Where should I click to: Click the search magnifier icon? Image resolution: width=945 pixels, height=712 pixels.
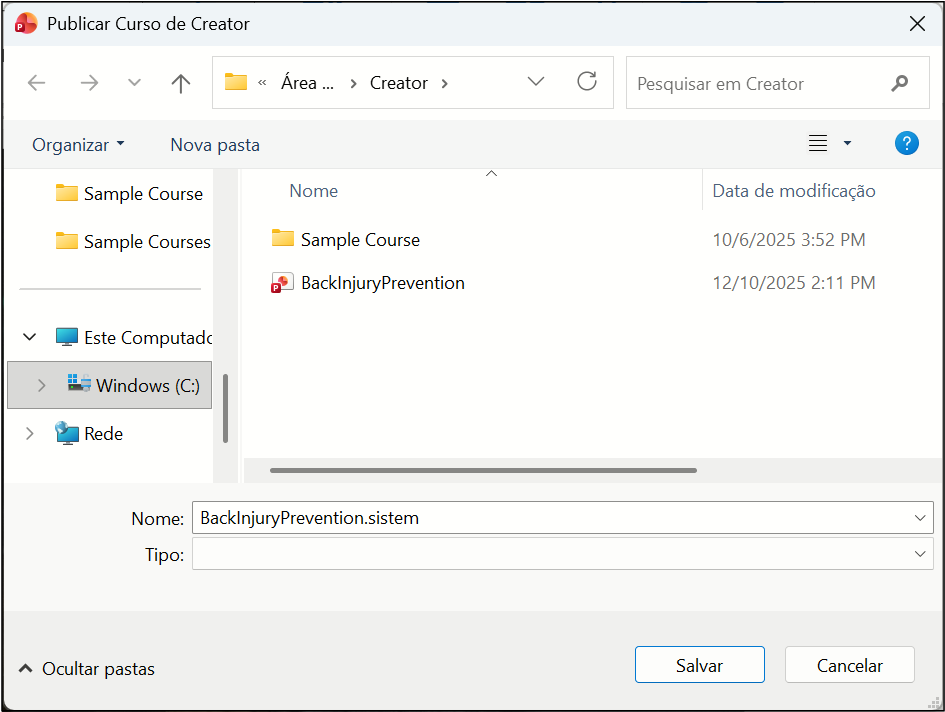(900, 83)
